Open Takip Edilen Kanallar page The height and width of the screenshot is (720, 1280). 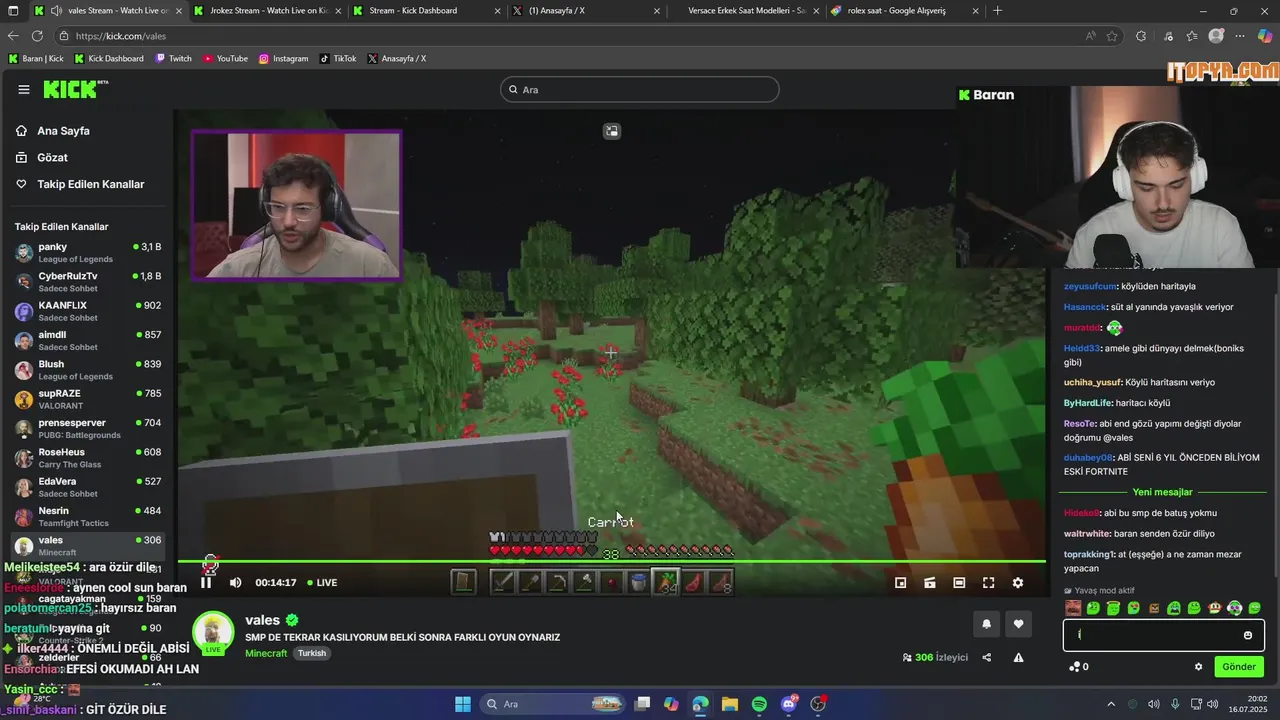pyautogui.click(x=91, y=184)
